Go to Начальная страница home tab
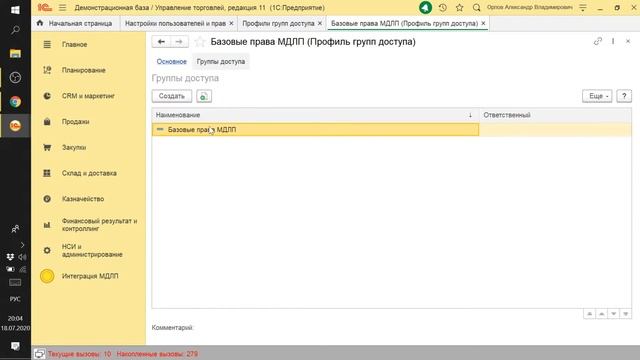The image size is (640, 360). click(75, 23)
